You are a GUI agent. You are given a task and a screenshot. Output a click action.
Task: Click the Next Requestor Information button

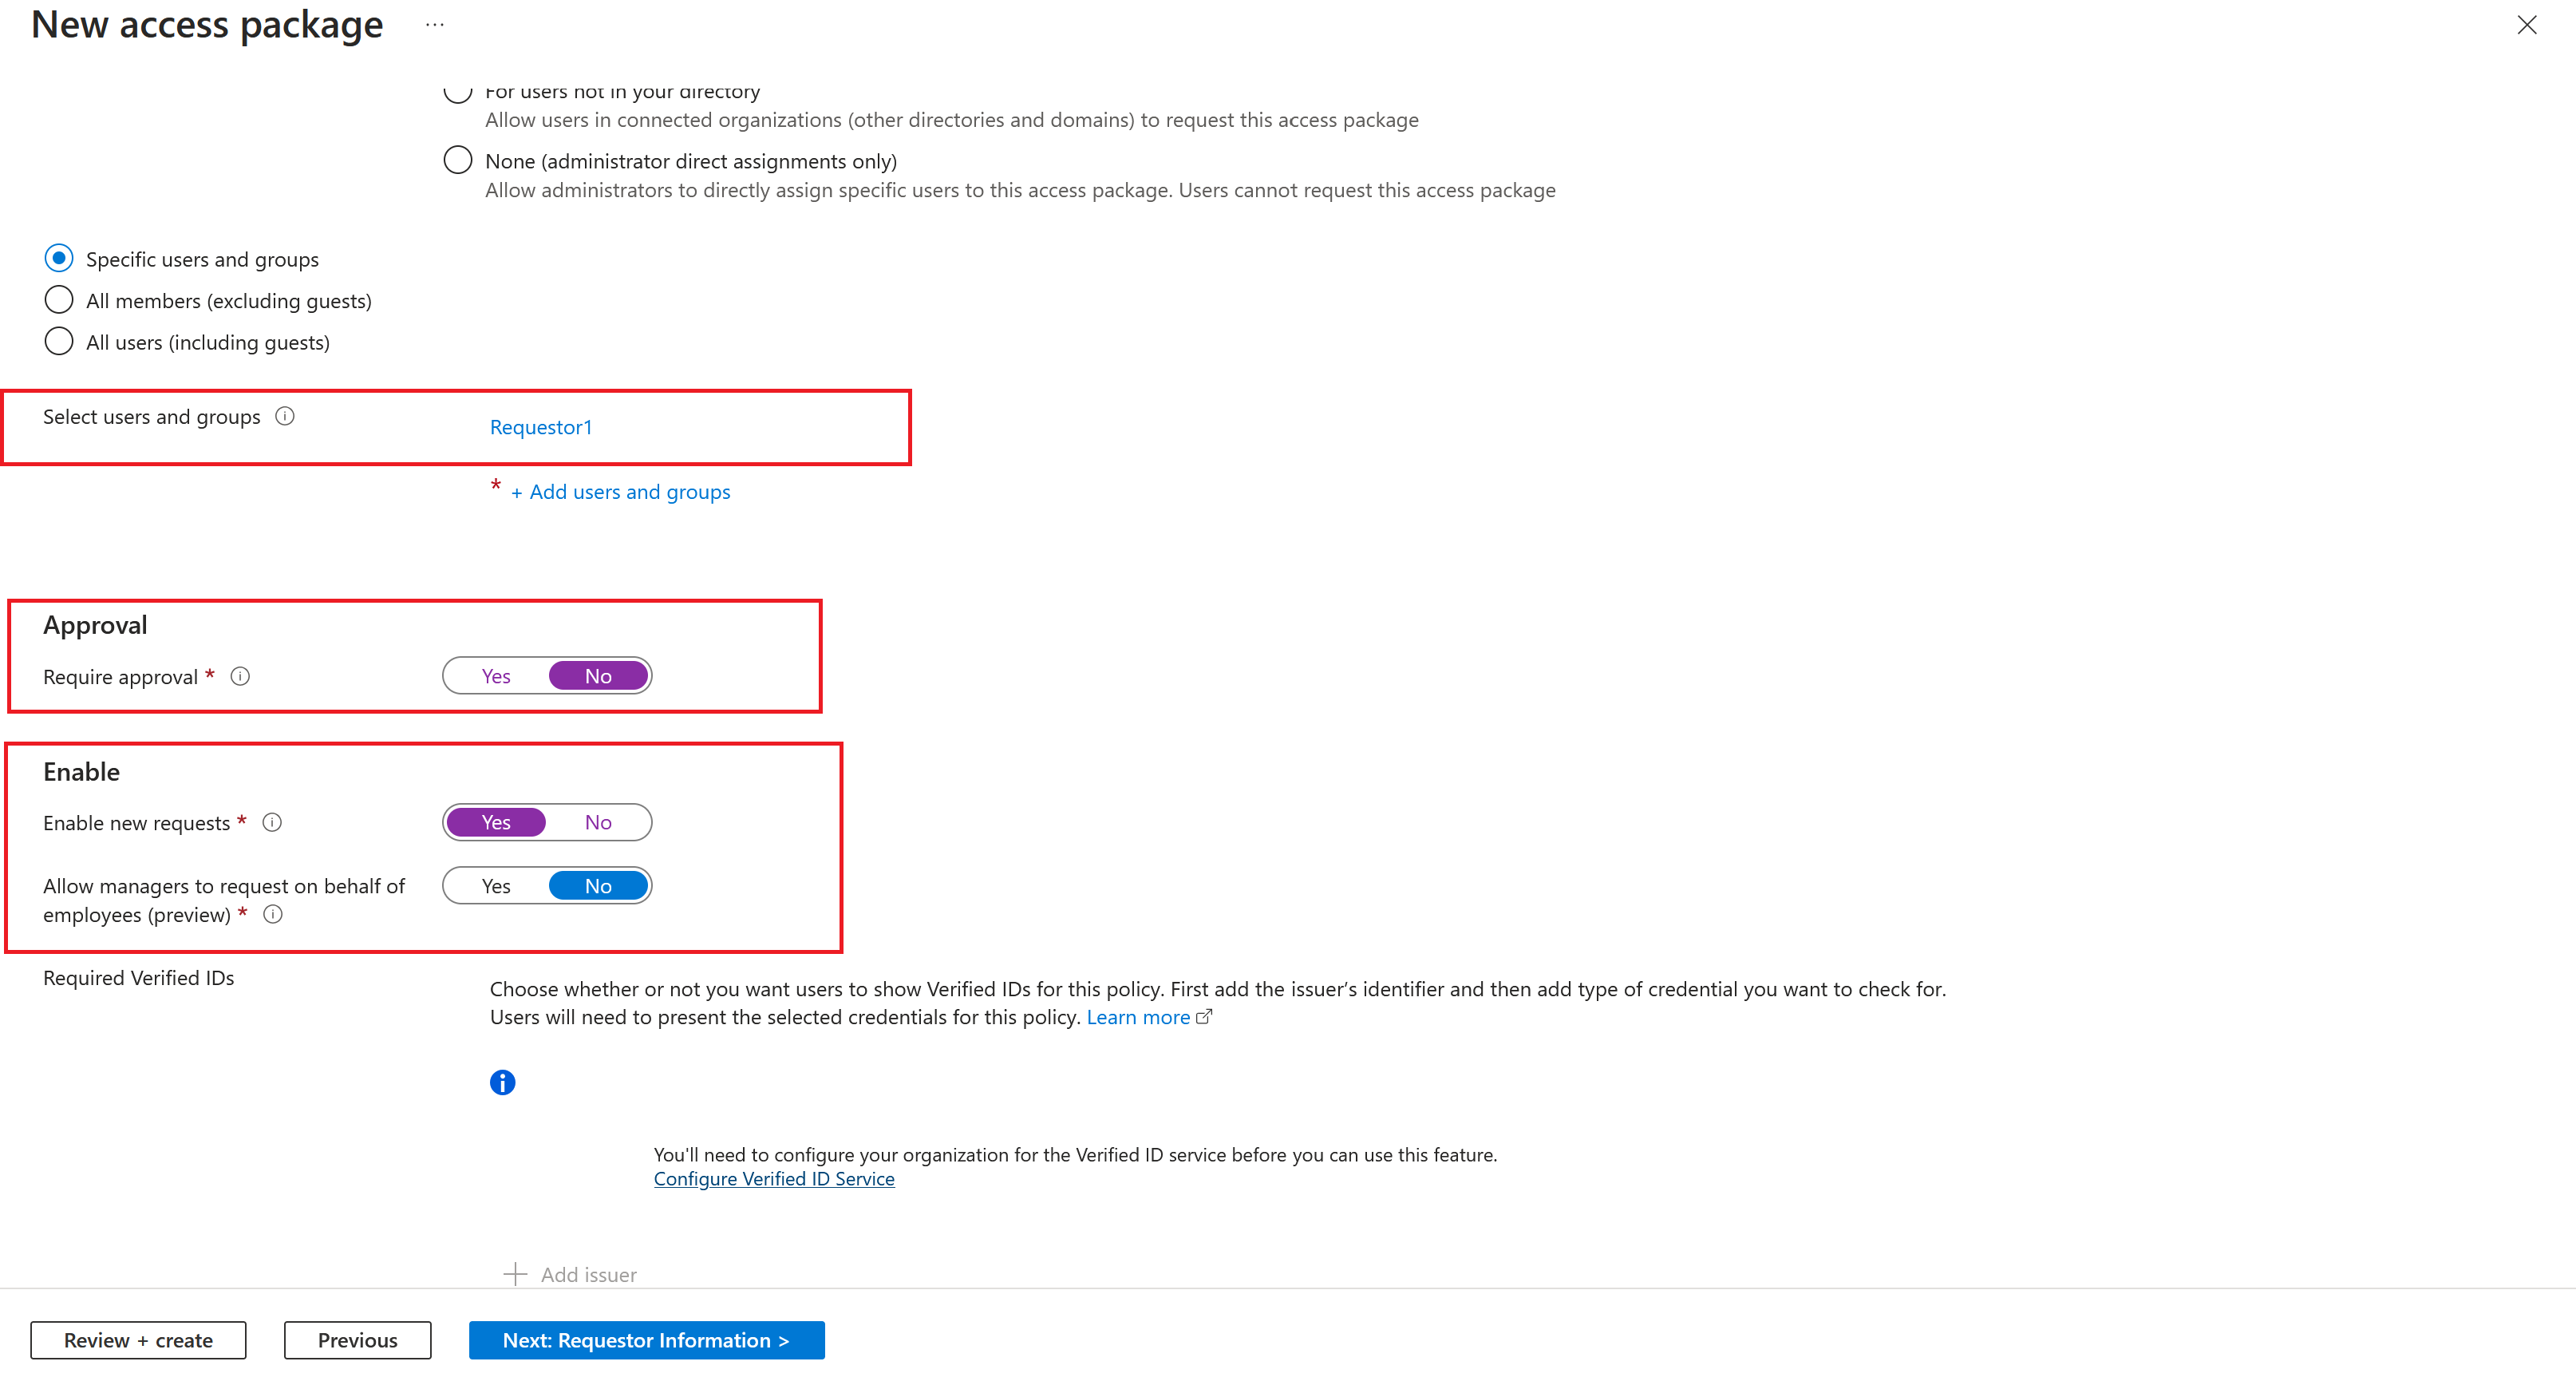(x=646, y=1340)
